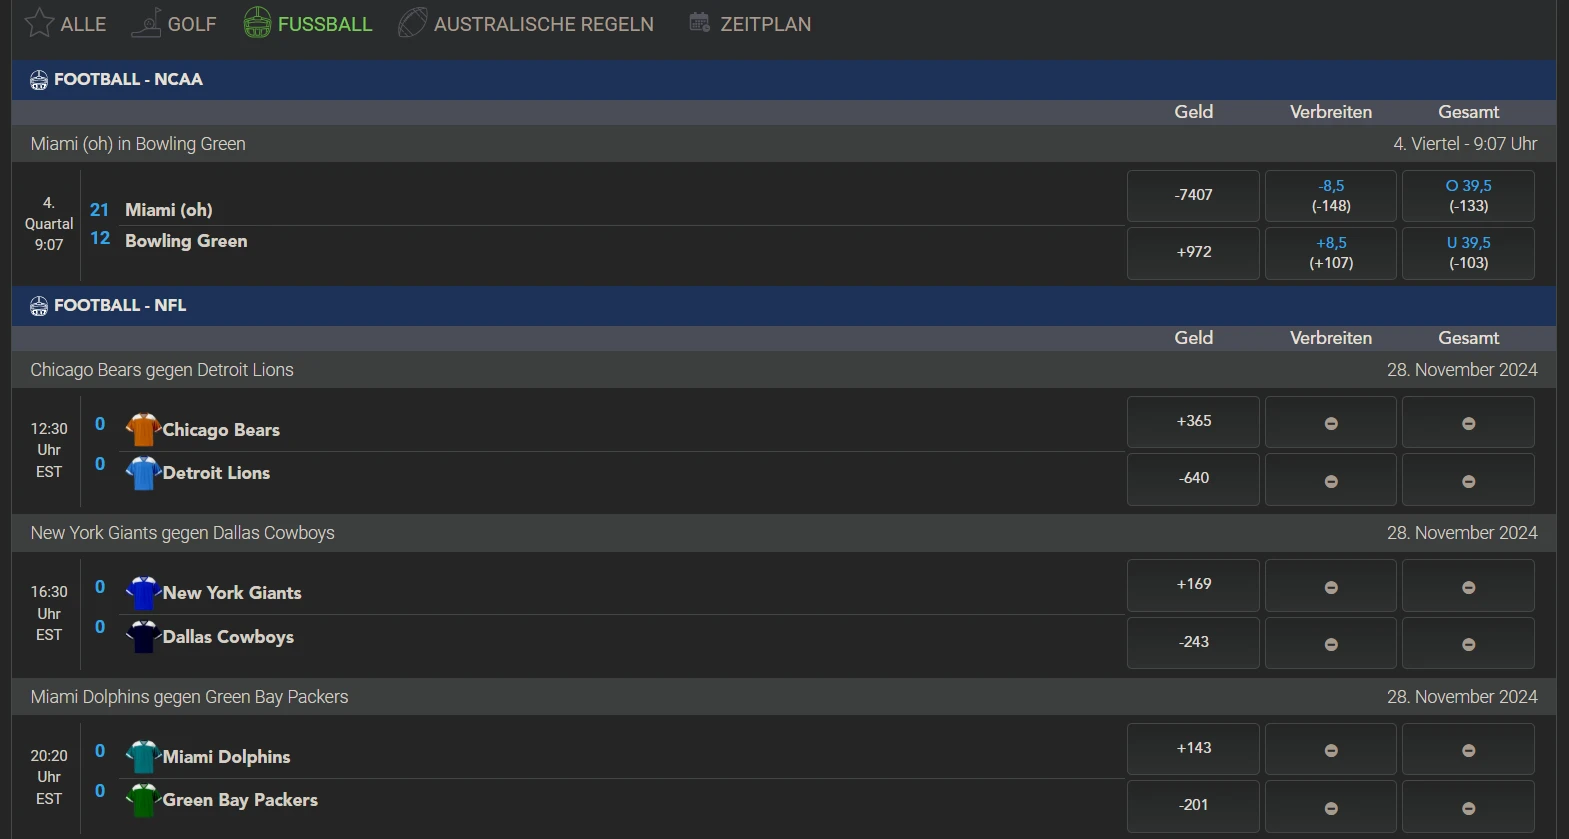Open Chicago Bears gegen Detroit Lions matchup
Image resolution: width=1569 pixels, height=839 pixels.
pos(162,370)
